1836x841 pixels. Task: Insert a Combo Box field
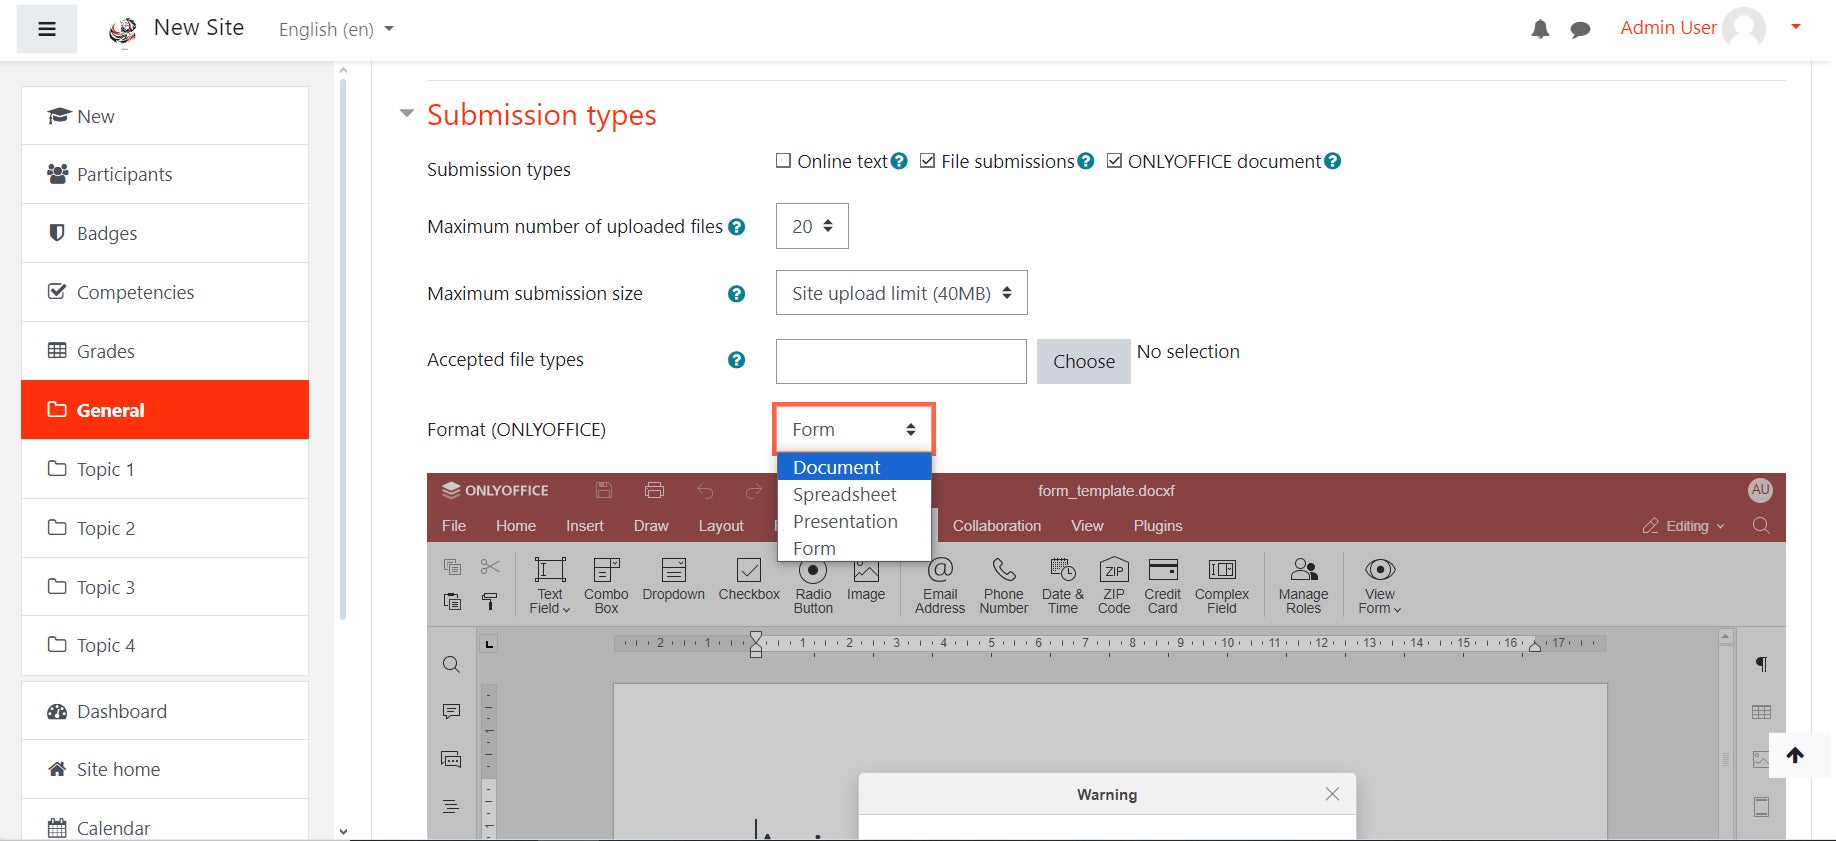pyautogui.click(x=606, y=584)
